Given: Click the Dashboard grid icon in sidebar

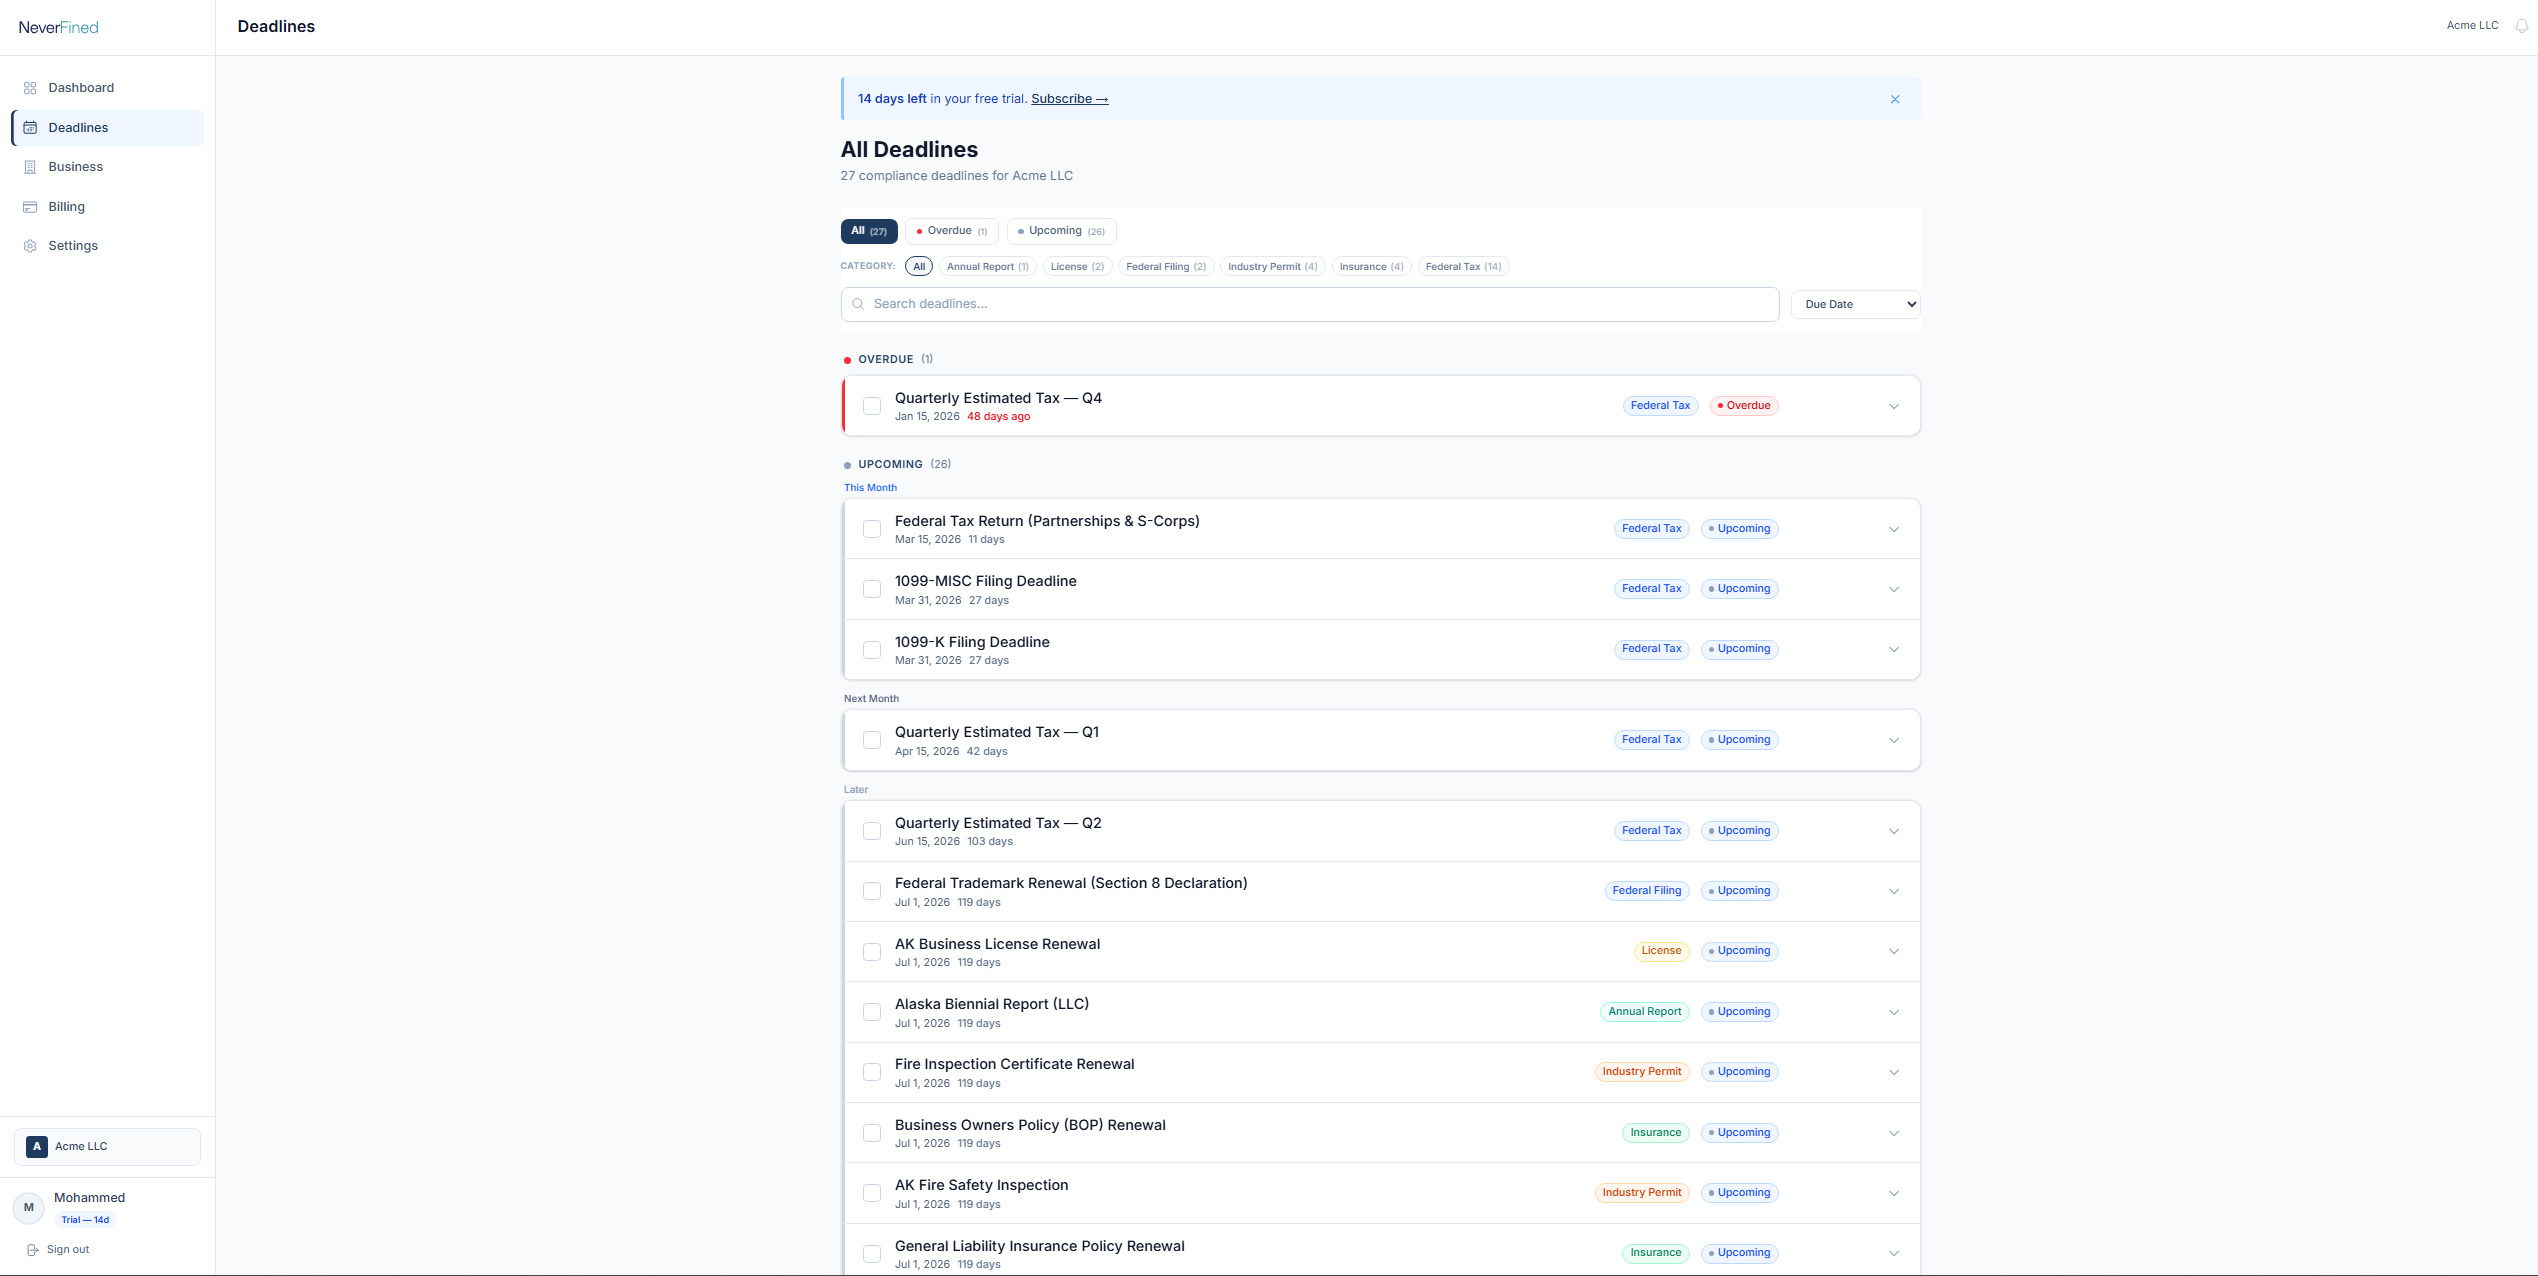Looking at the screenshot, I should click(x=30, y=88).
